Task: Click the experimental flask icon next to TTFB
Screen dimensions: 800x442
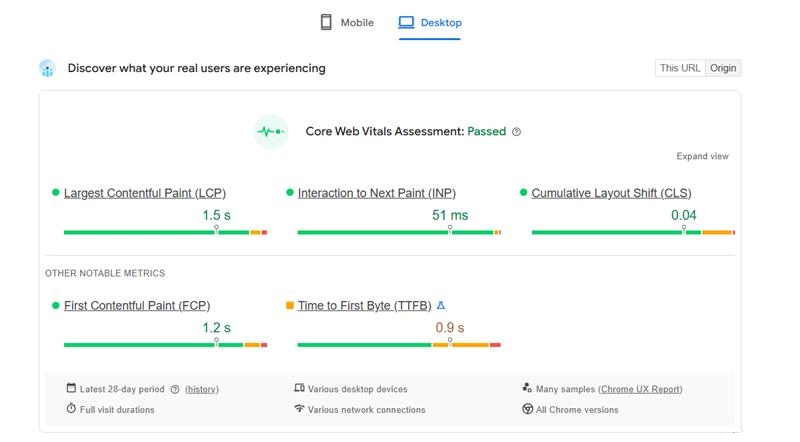Action: (441, 305)
